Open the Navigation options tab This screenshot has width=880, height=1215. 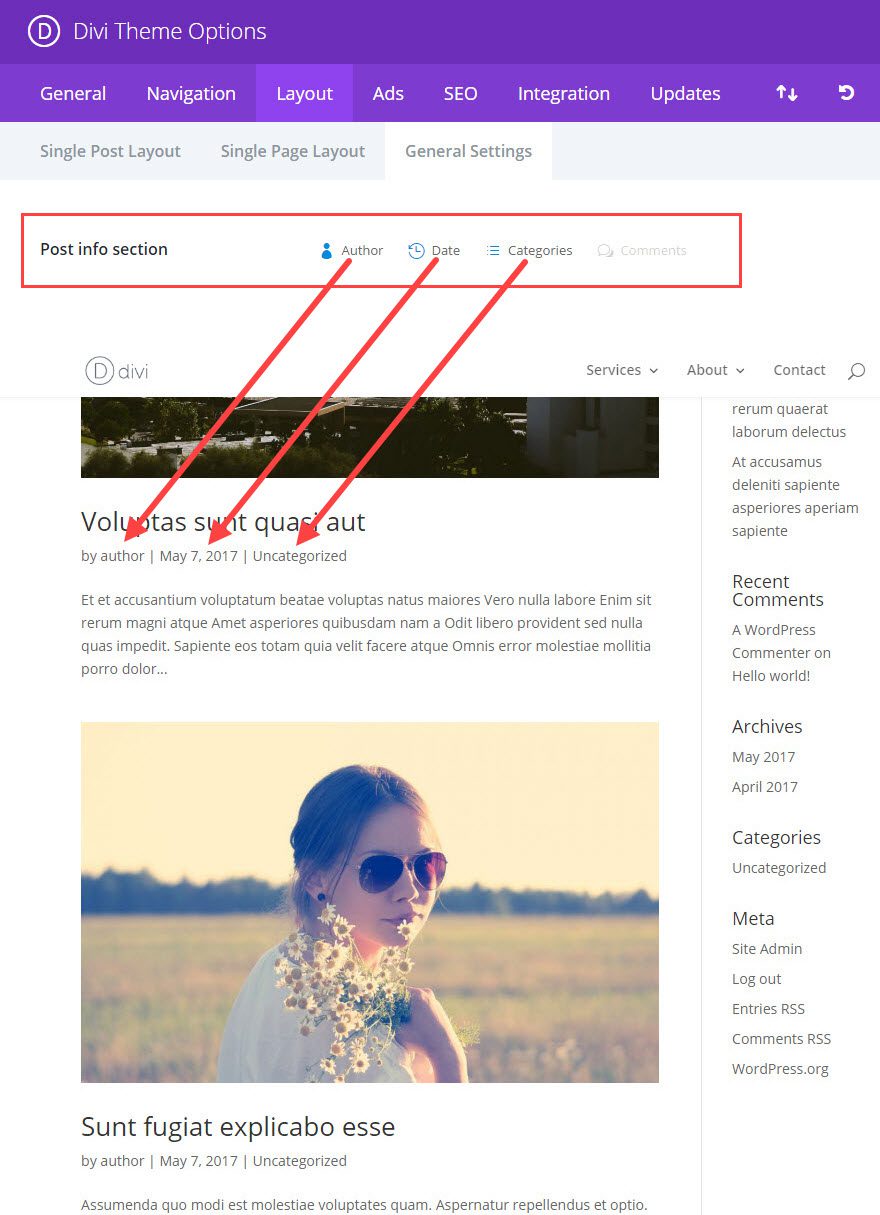point(191,93)
